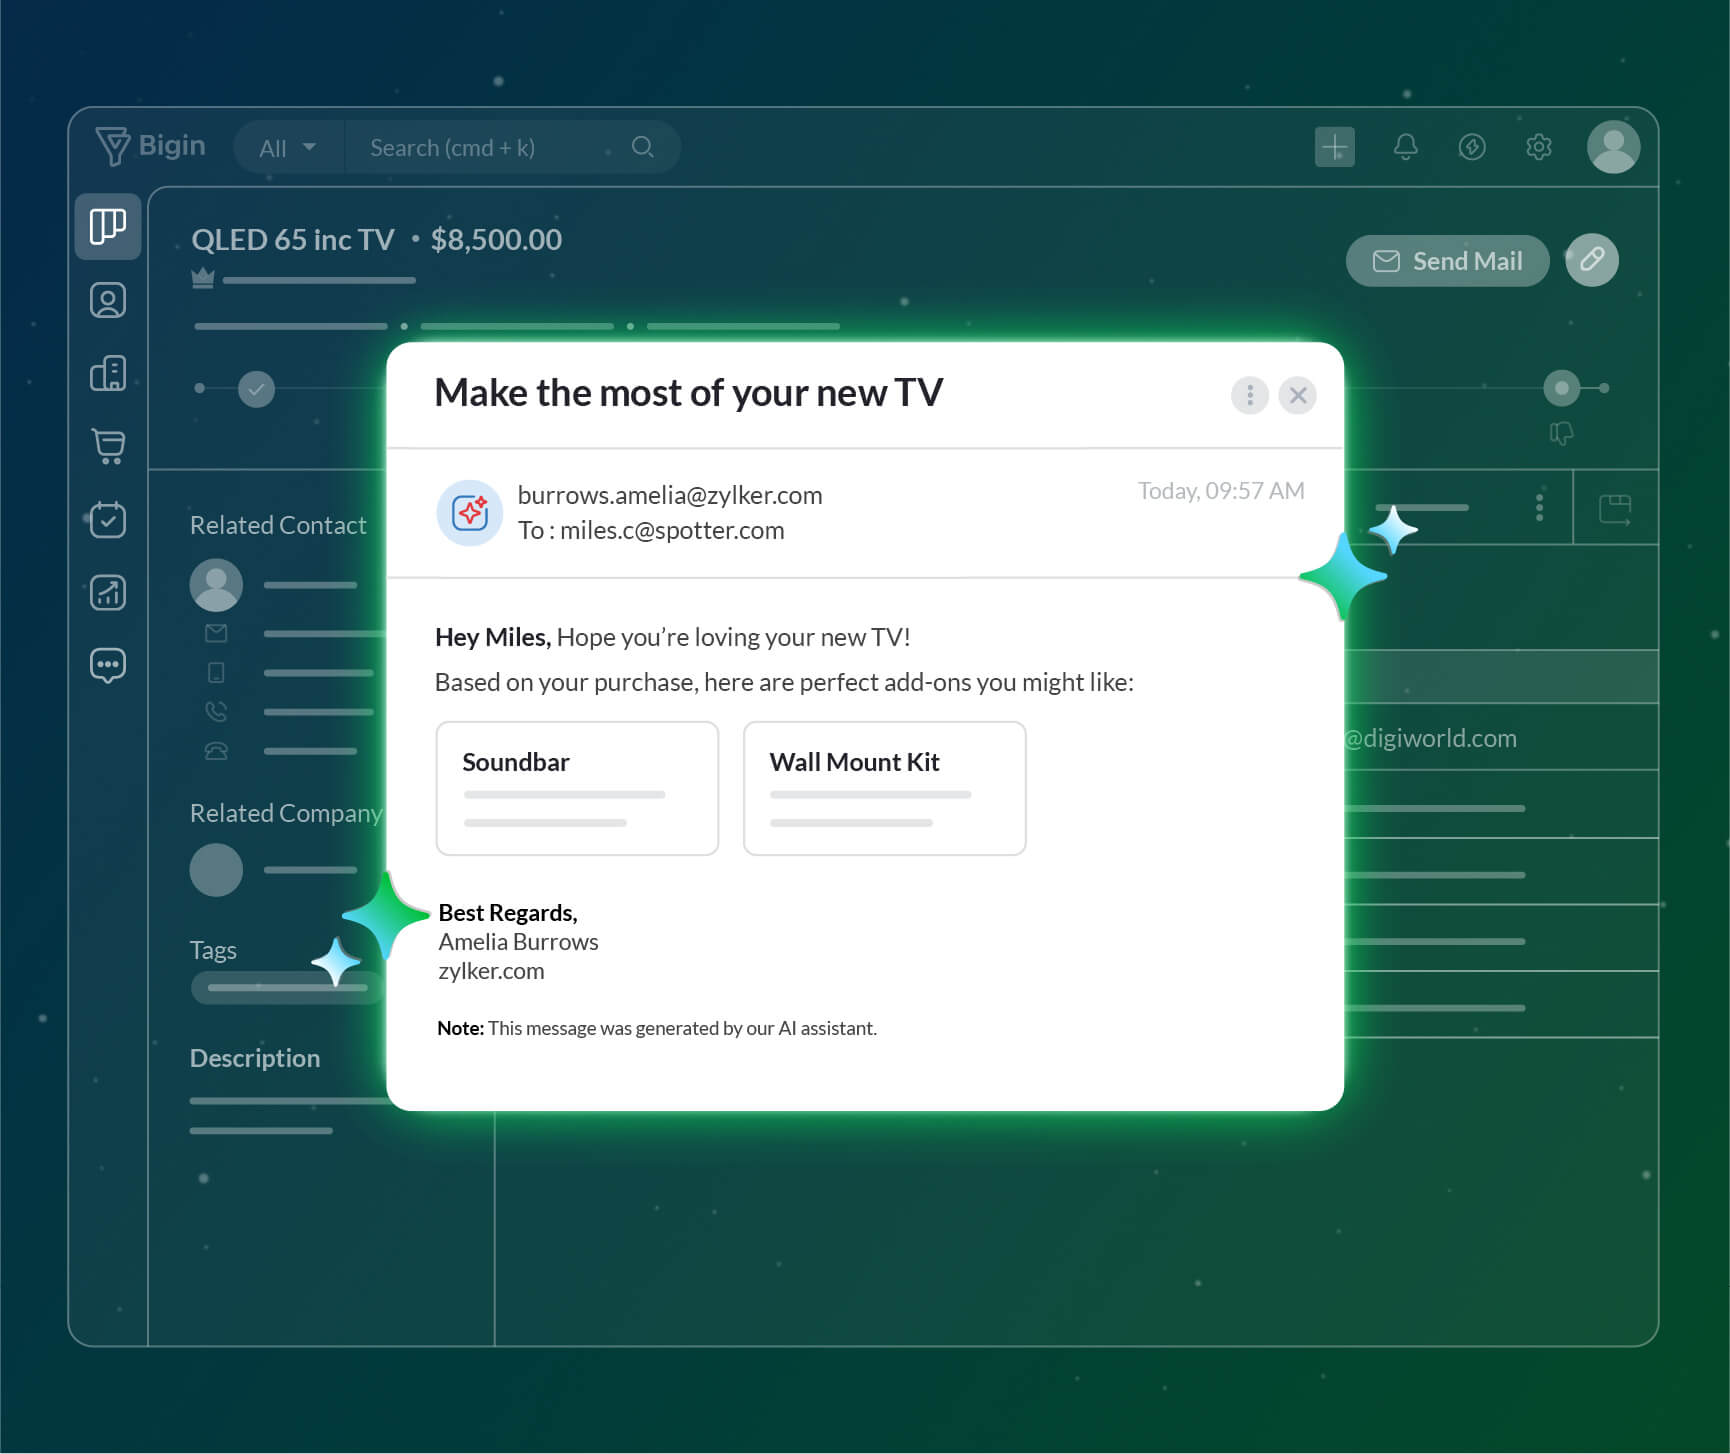Screen dimensions: 1730x1454
Task: Open Messages chat bubble in sidebar
Action: point(108,665)
